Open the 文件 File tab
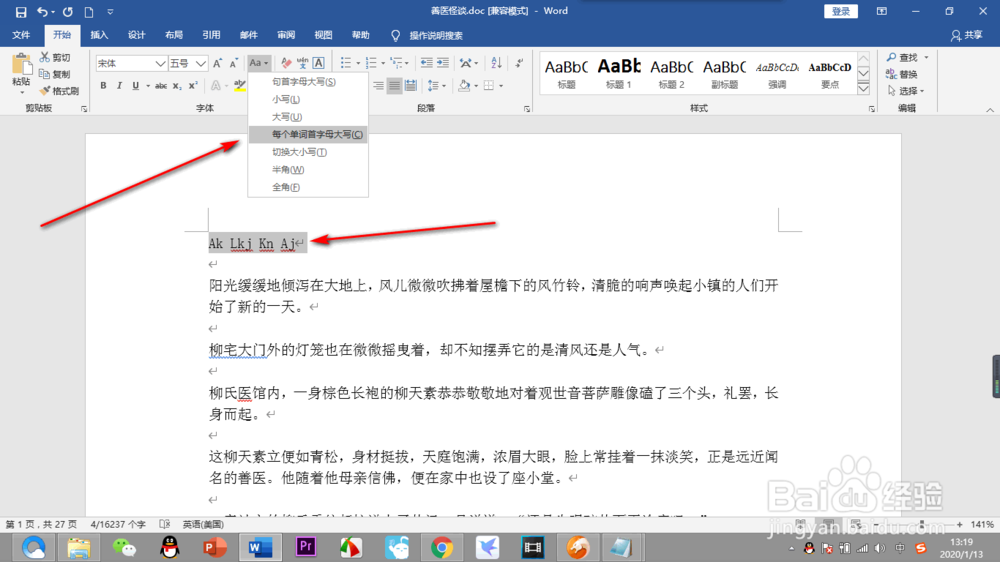This screenshot has width=1000, height=562. tap(21, 35)
